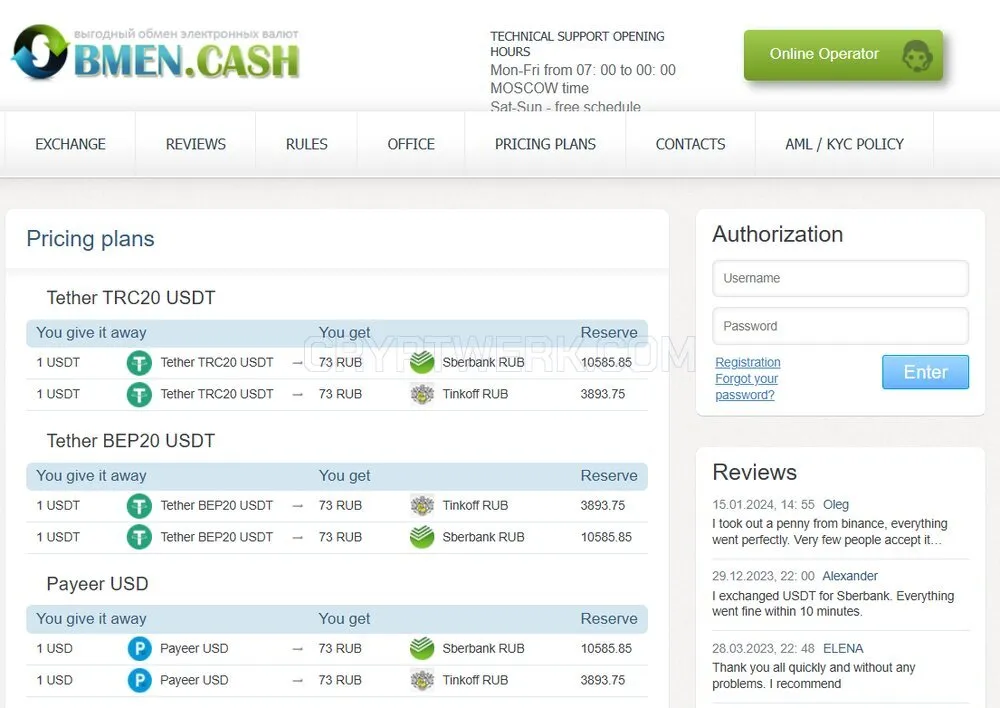Go to the REVIEWS page

[x=196, y=144]
